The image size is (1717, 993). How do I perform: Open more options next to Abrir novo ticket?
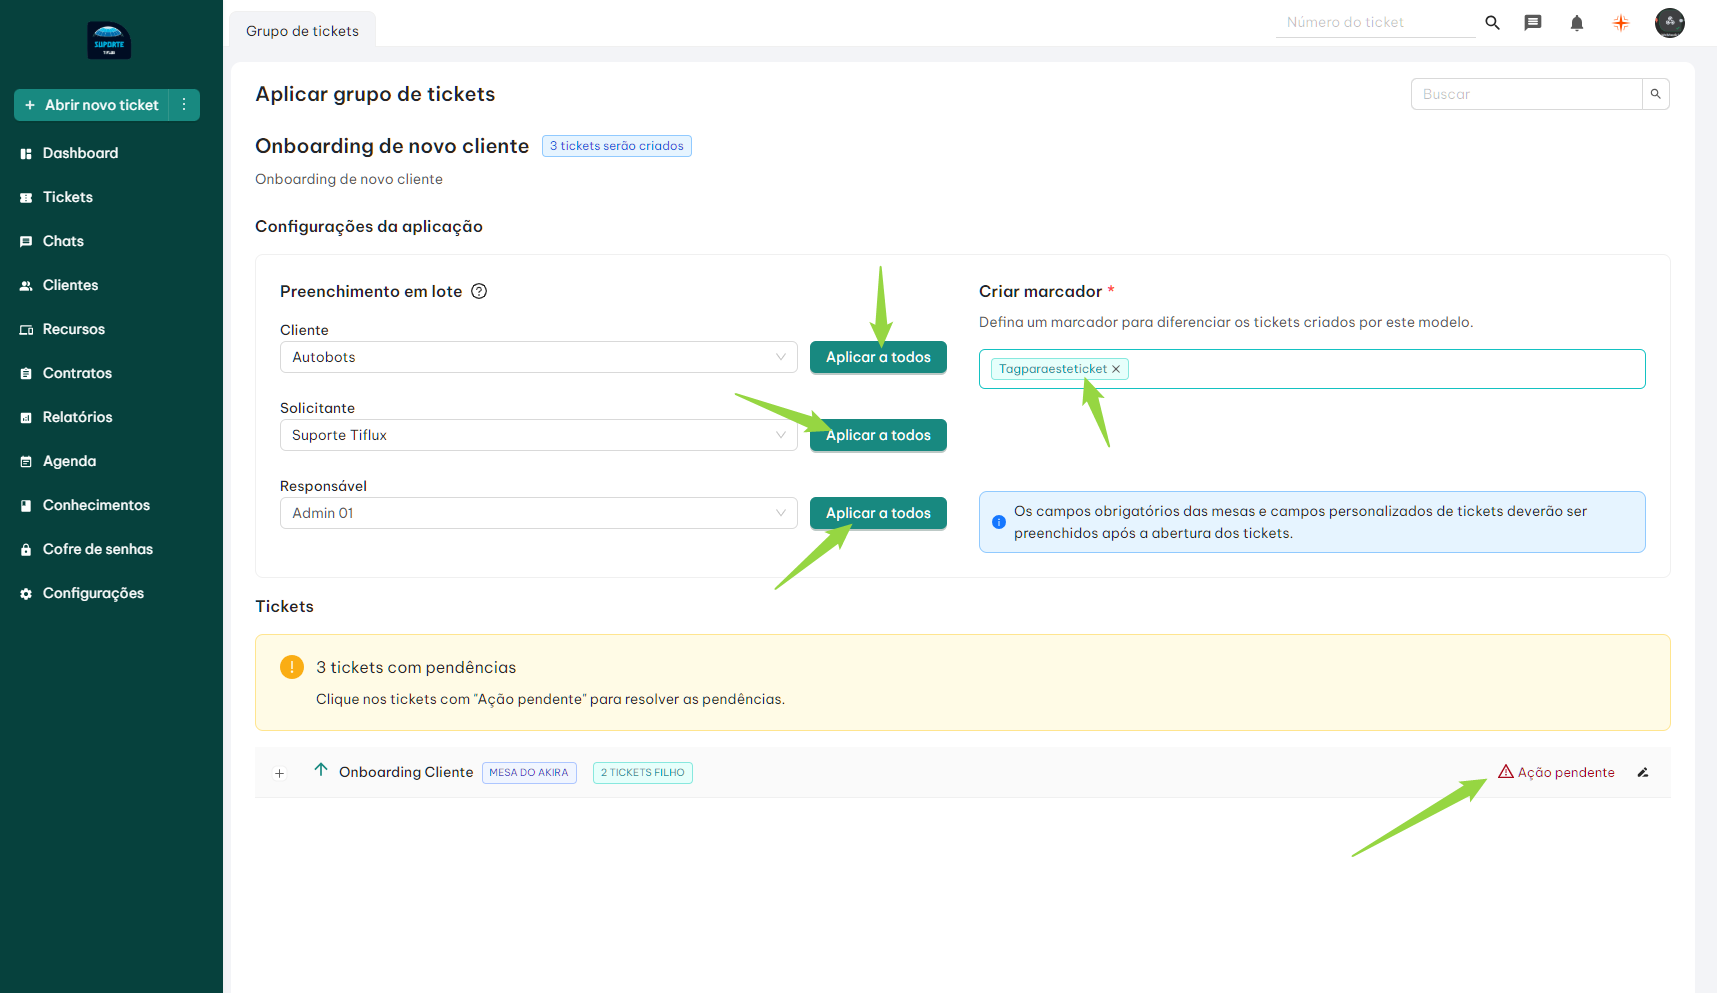(184, 105)
